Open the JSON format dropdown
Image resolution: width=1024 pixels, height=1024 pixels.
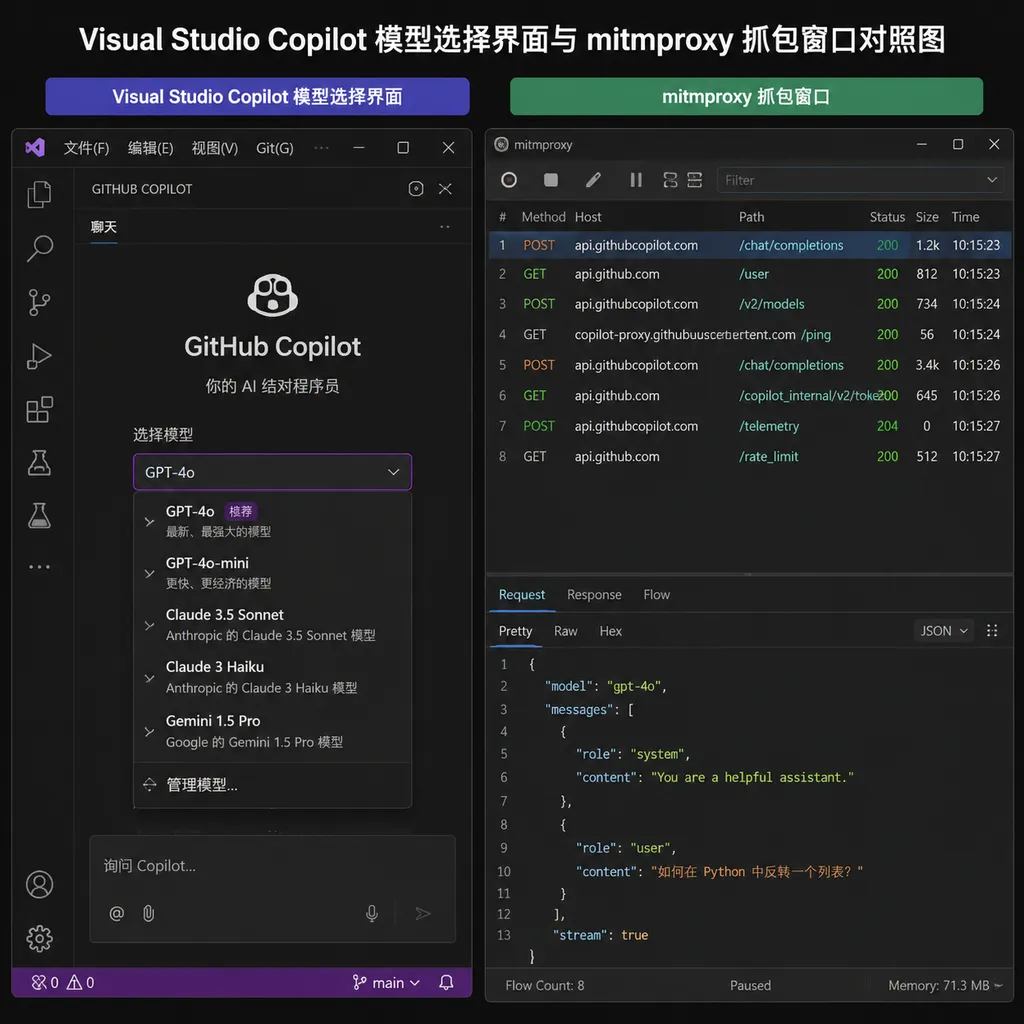pos(944,631)
